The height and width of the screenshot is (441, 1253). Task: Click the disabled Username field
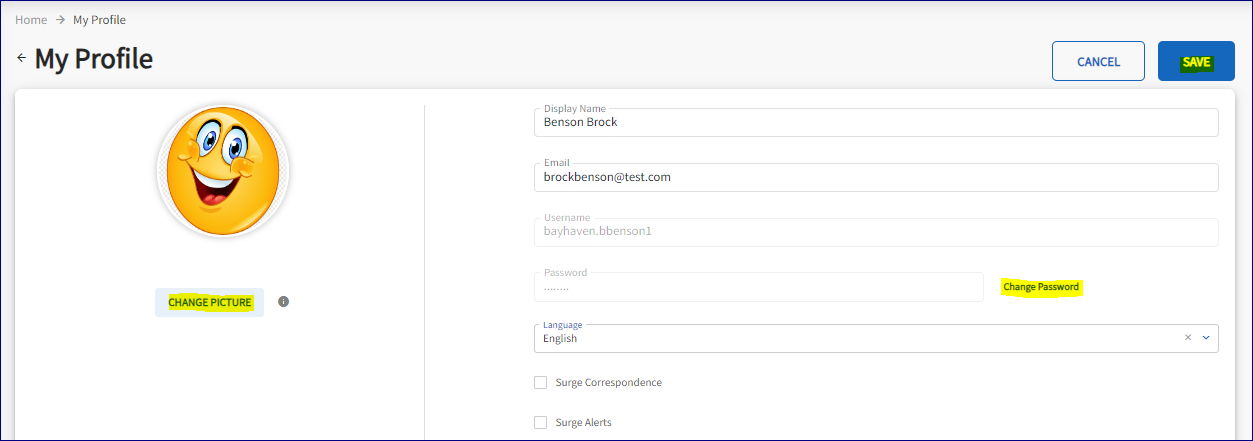875,232
